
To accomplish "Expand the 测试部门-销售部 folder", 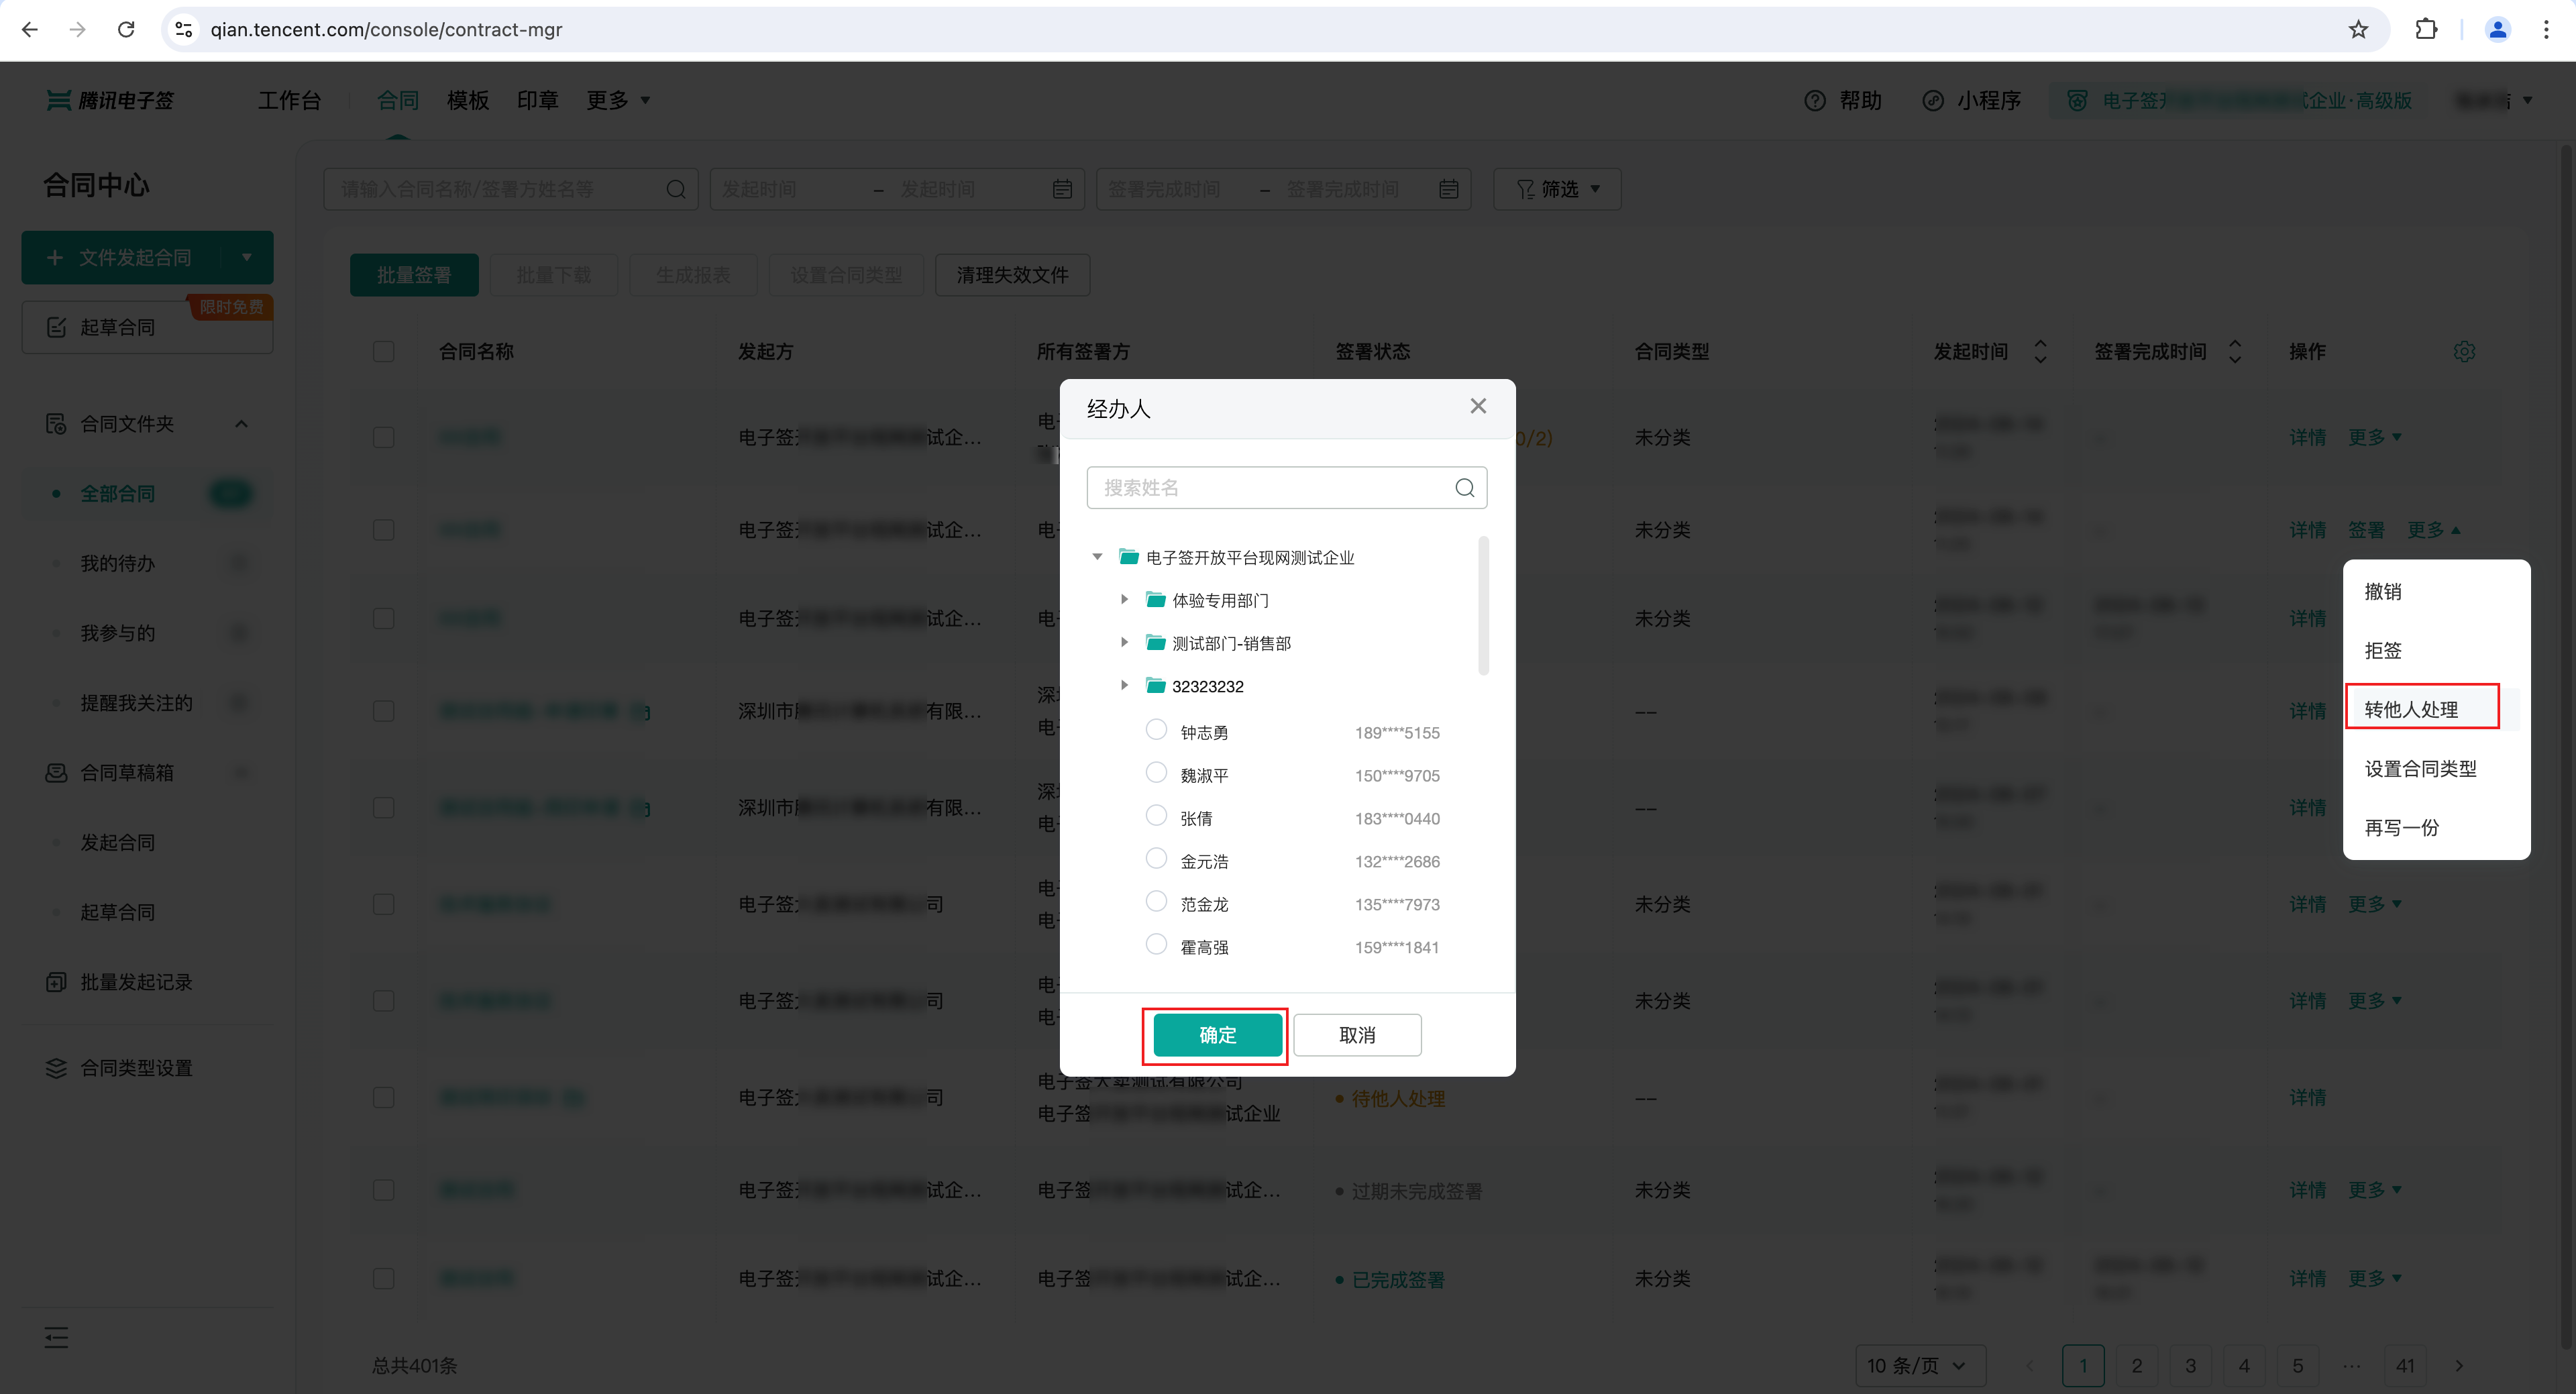I will (1124, 643).
